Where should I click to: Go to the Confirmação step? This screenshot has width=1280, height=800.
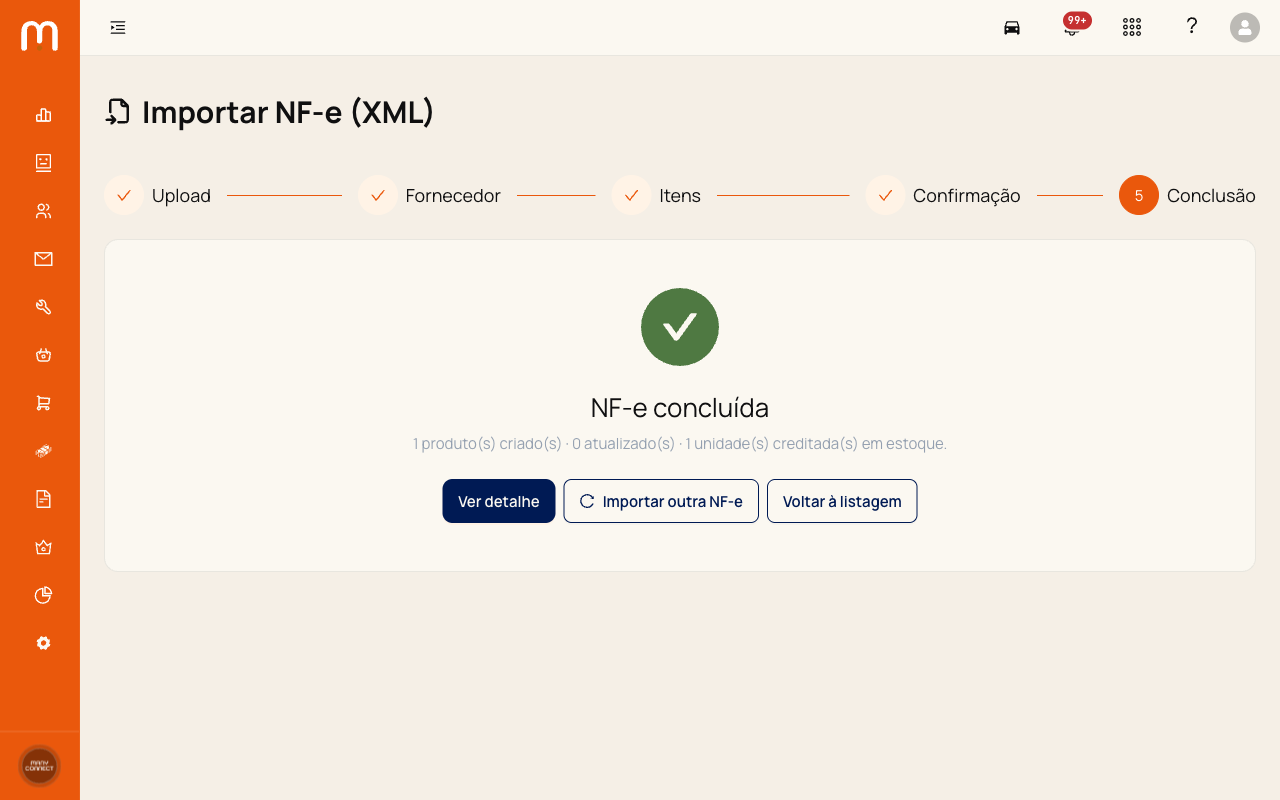coord(943,195)
